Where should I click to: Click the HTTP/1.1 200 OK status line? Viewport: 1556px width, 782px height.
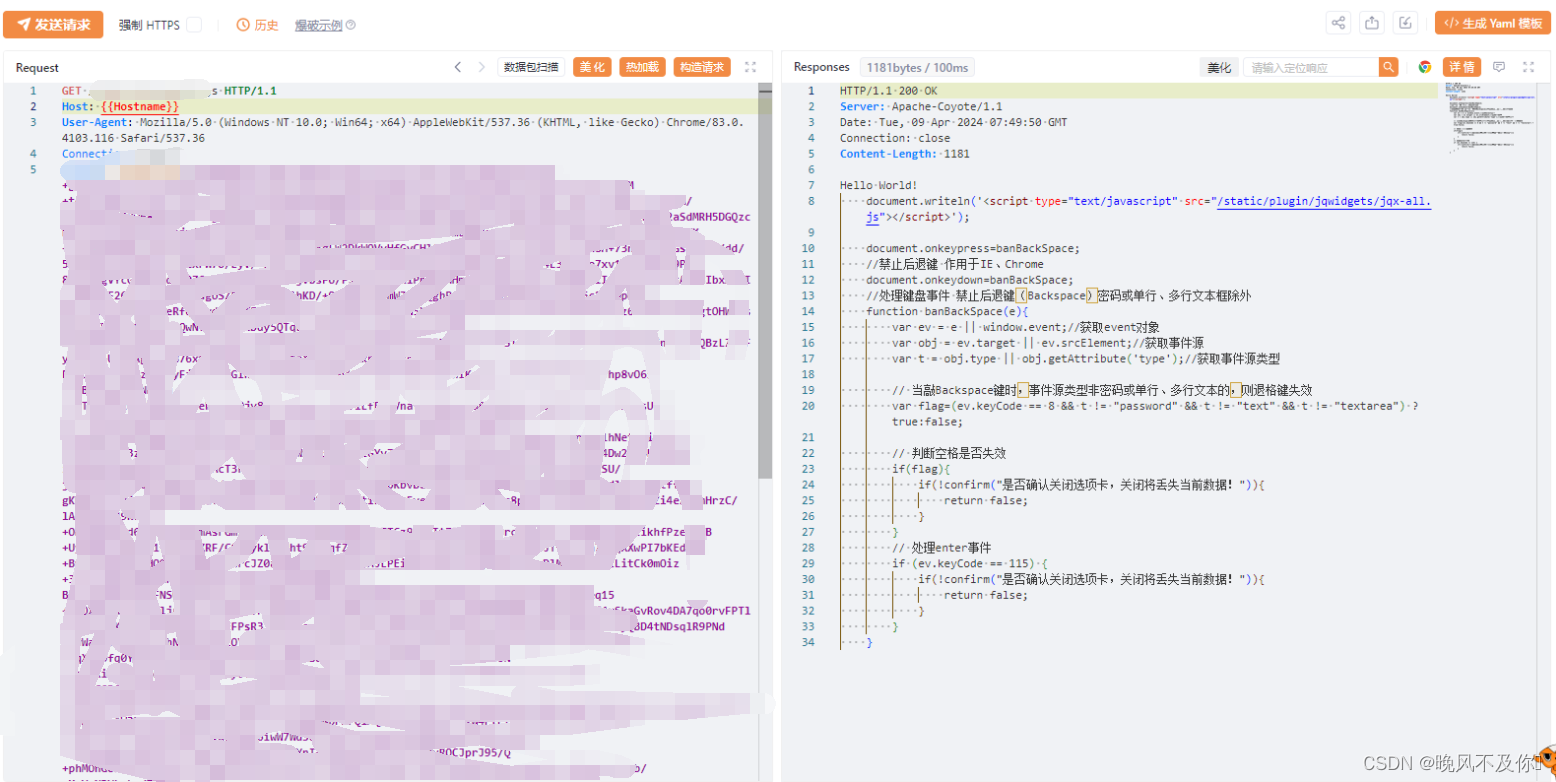(x=888, y=90)
